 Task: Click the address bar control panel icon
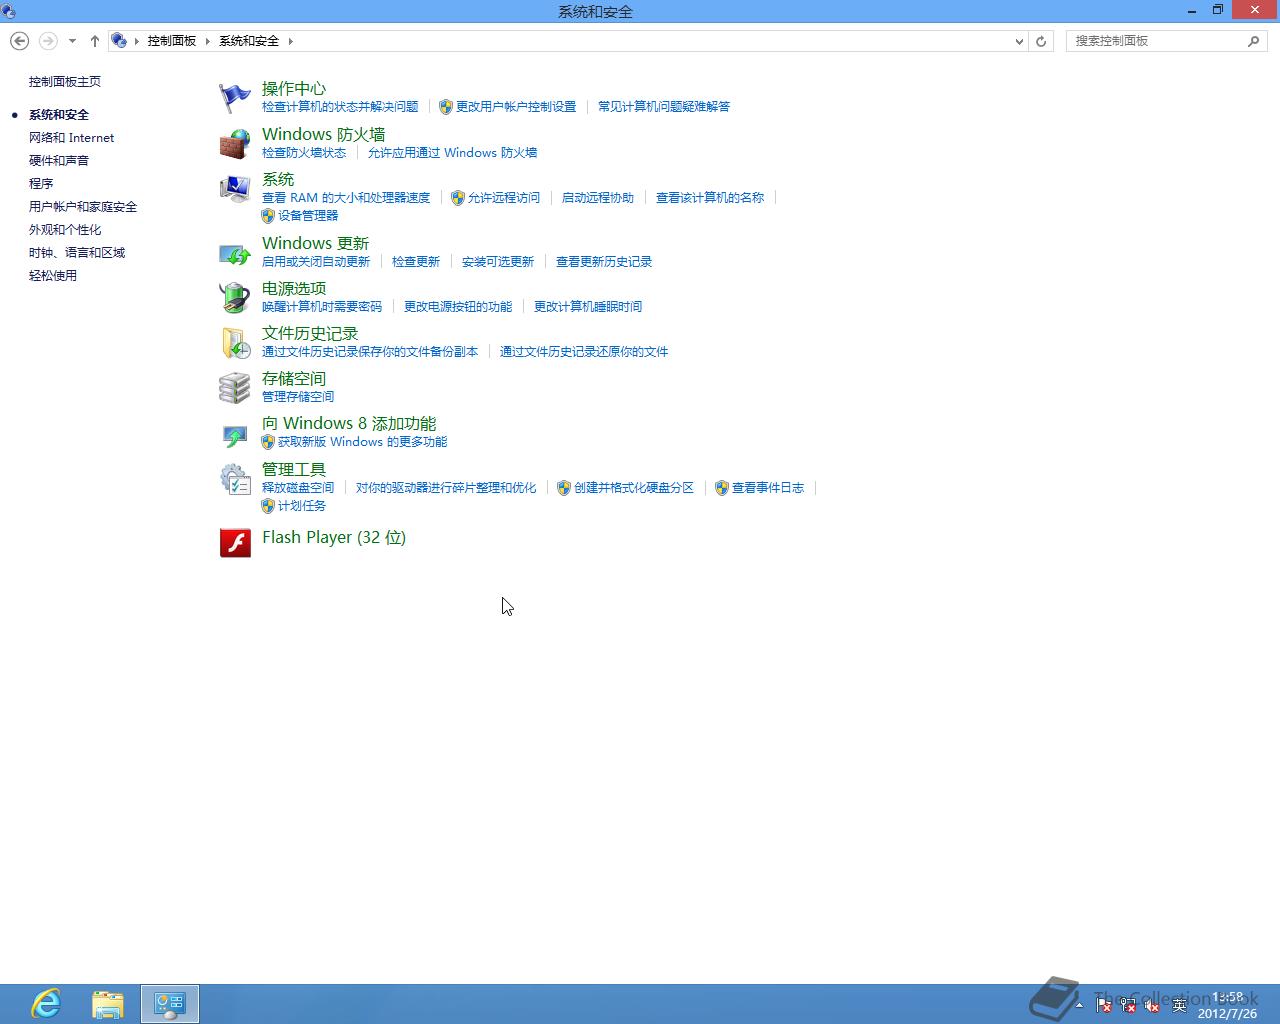119,41
